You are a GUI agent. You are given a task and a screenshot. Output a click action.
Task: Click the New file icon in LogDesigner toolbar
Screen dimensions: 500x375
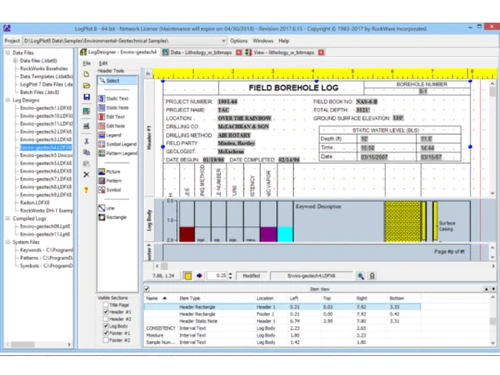click(87, 74)
